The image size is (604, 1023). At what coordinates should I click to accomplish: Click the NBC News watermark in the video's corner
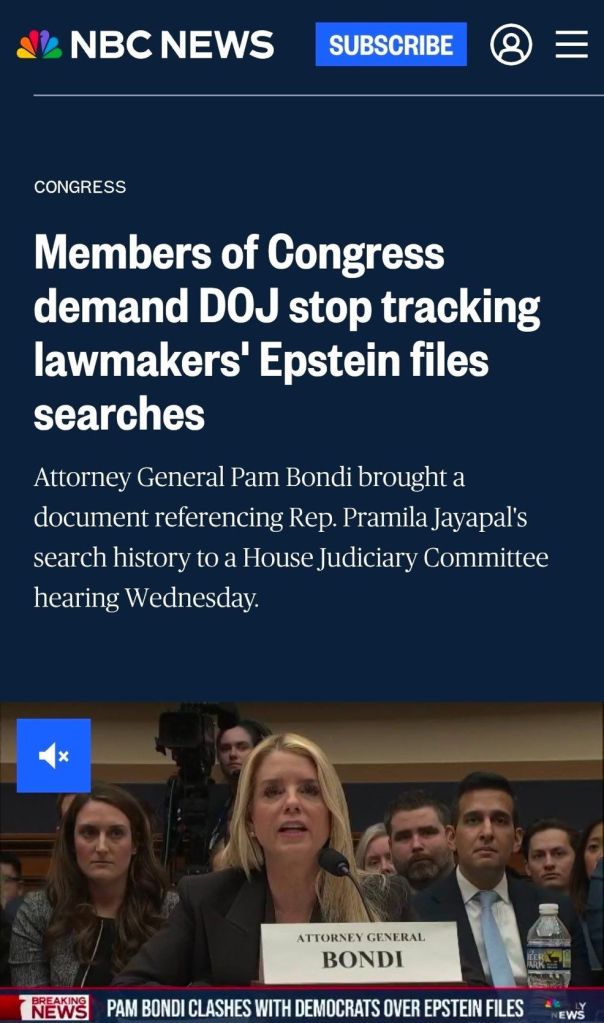click(x=566, y=1010)
